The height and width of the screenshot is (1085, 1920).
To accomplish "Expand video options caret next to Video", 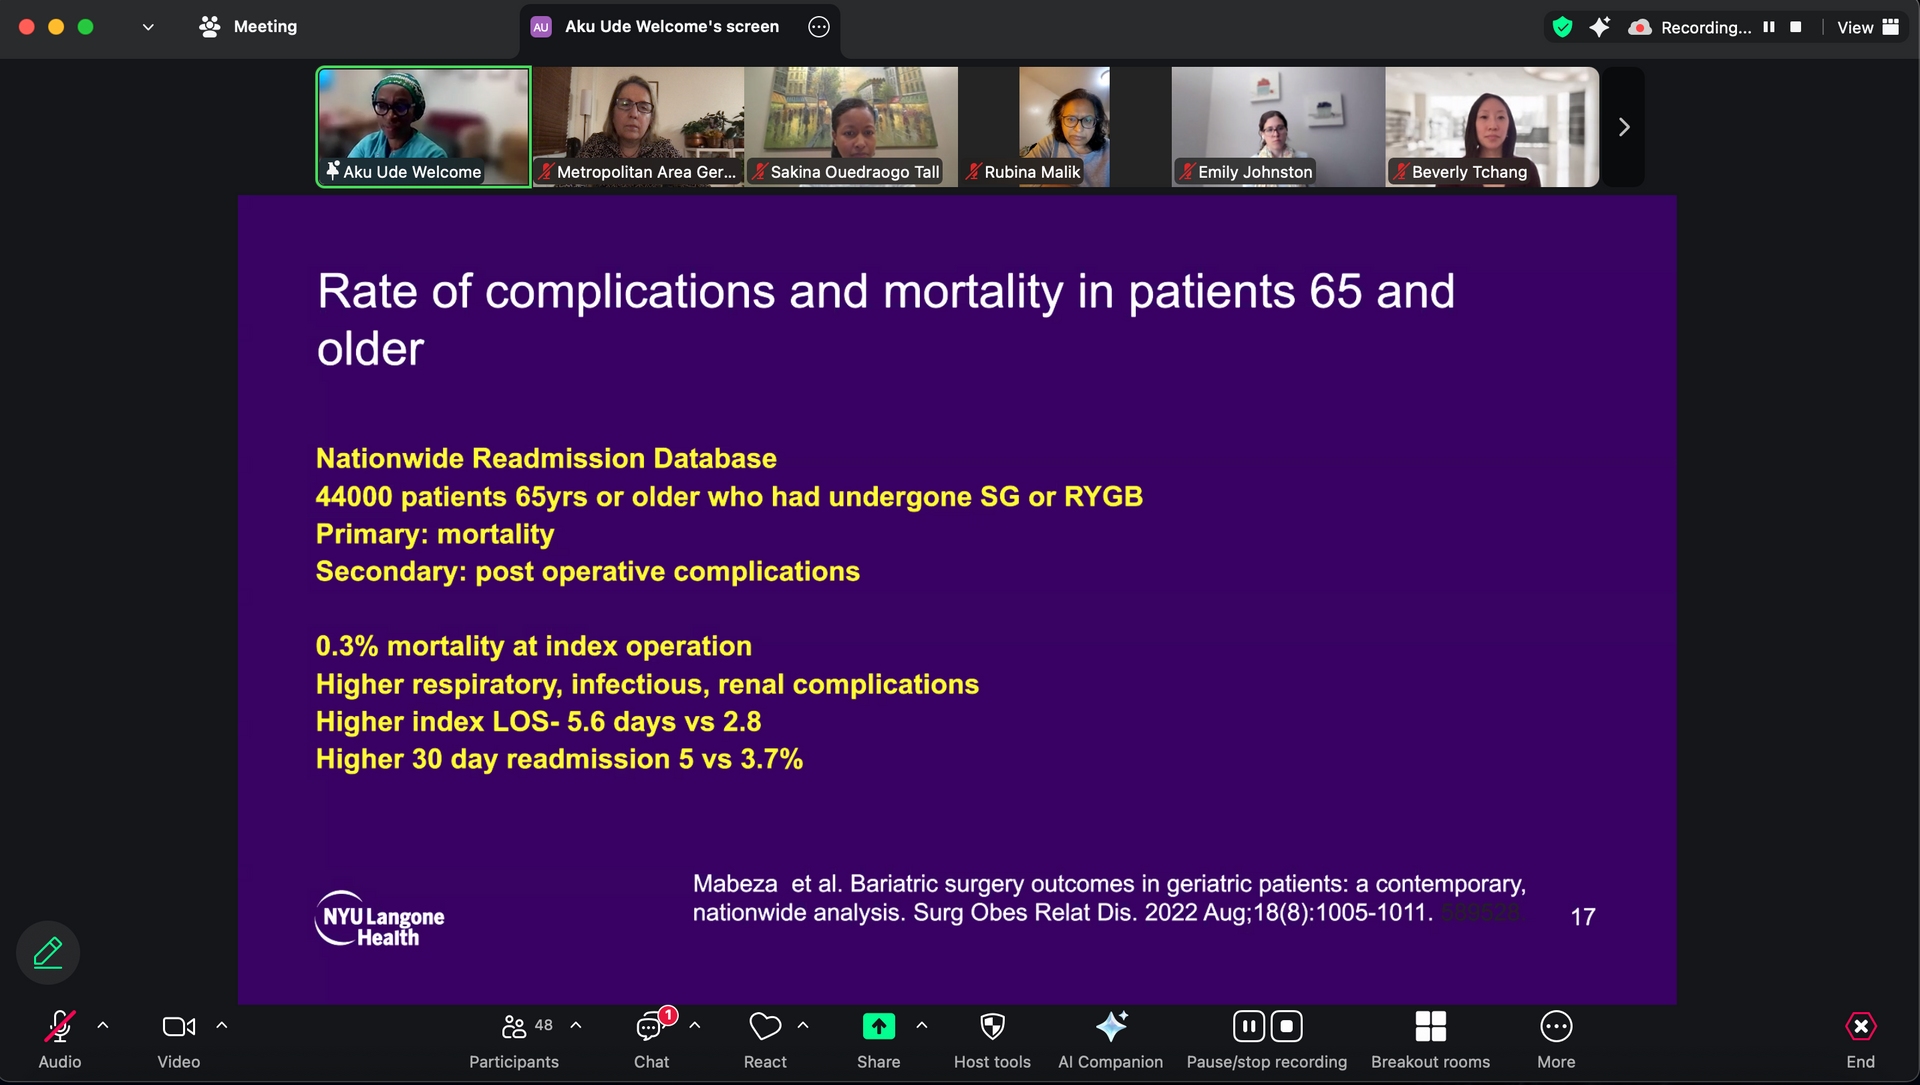I will [222, 1026].
